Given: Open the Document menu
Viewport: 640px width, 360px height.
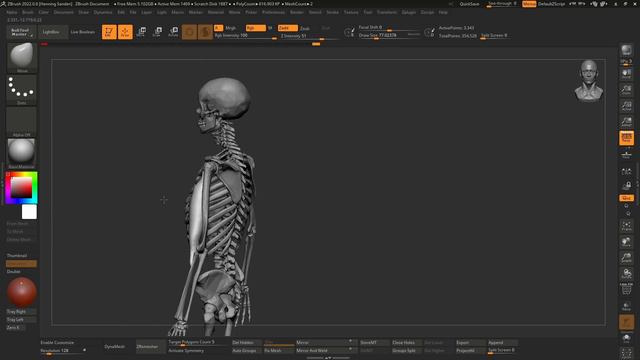Looking at the screenshot, I should [64, 13].
